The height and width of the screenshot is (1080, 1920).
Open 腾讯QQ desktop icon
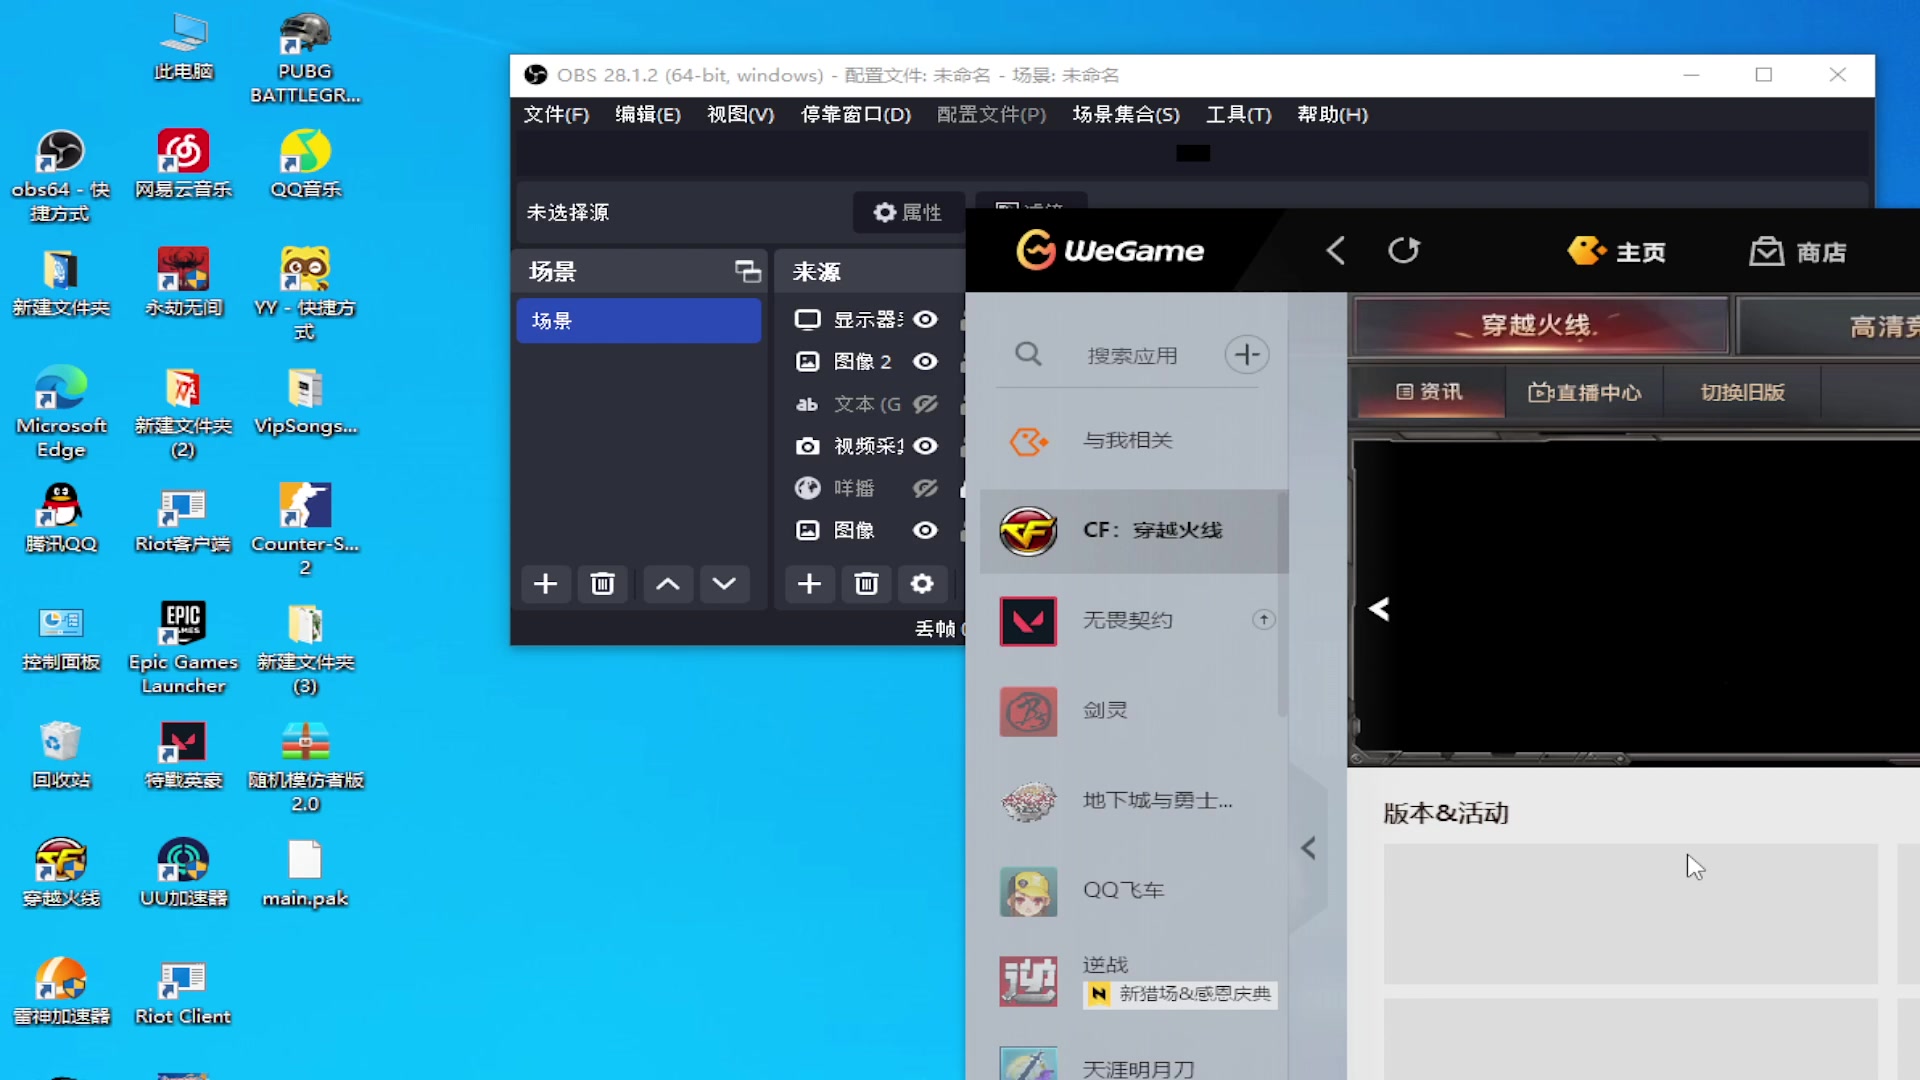point(61,518)
